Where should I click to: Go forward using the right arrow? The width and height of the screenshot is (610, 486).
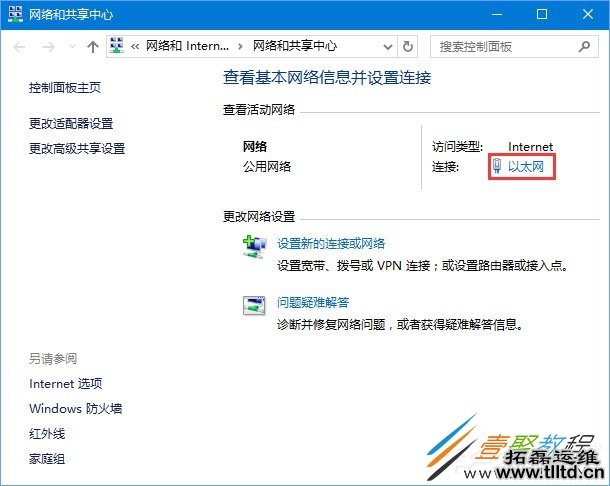[49, 47]
